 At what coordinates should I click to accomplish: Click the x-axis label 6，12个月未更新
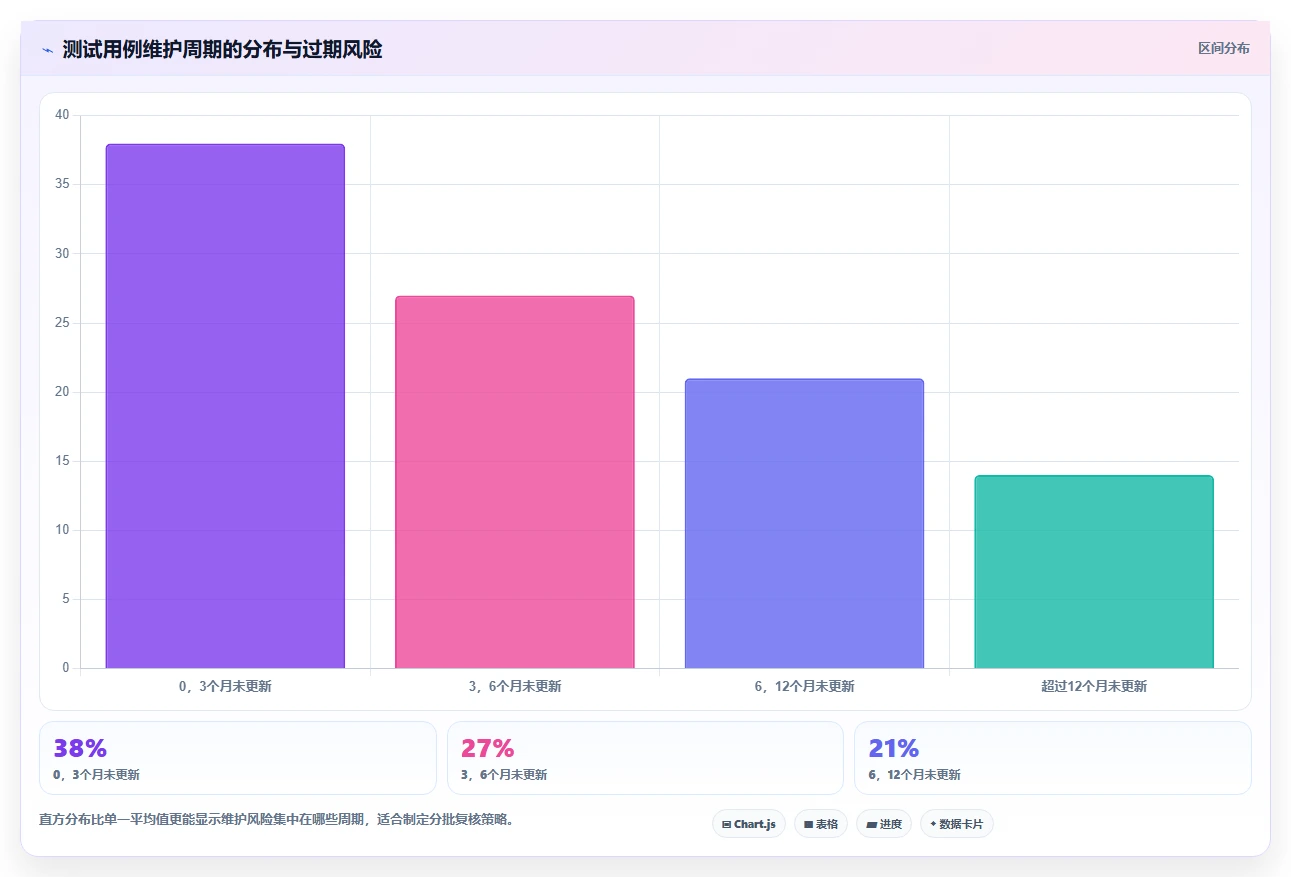click(804, 686)
